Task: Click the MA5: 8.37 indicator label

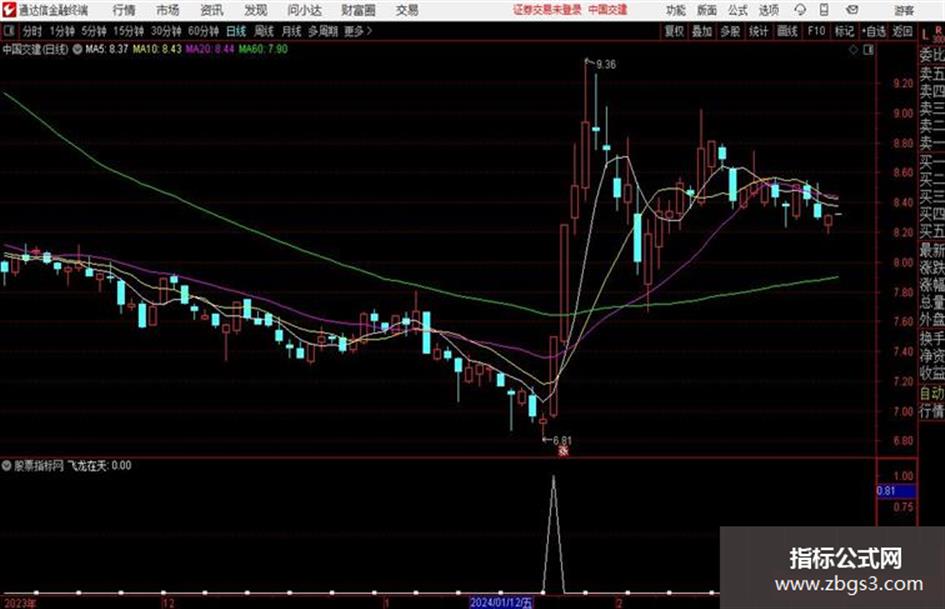Action: pyautogui.click(x=107, y=49)
